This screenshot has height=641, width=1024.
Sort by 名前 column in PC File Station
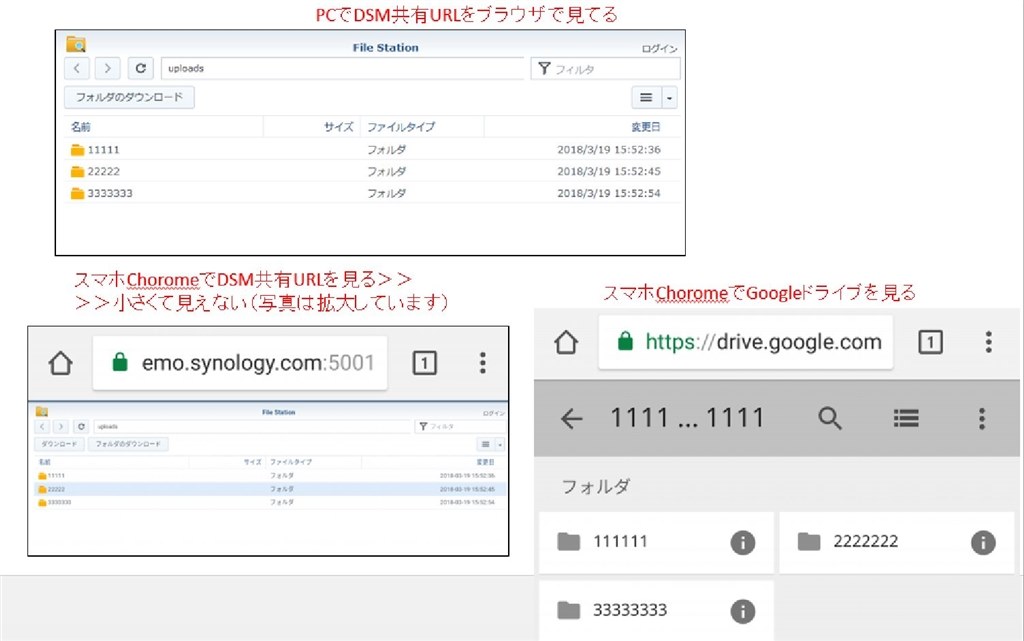pyautogui.click(x=80, y=127)
